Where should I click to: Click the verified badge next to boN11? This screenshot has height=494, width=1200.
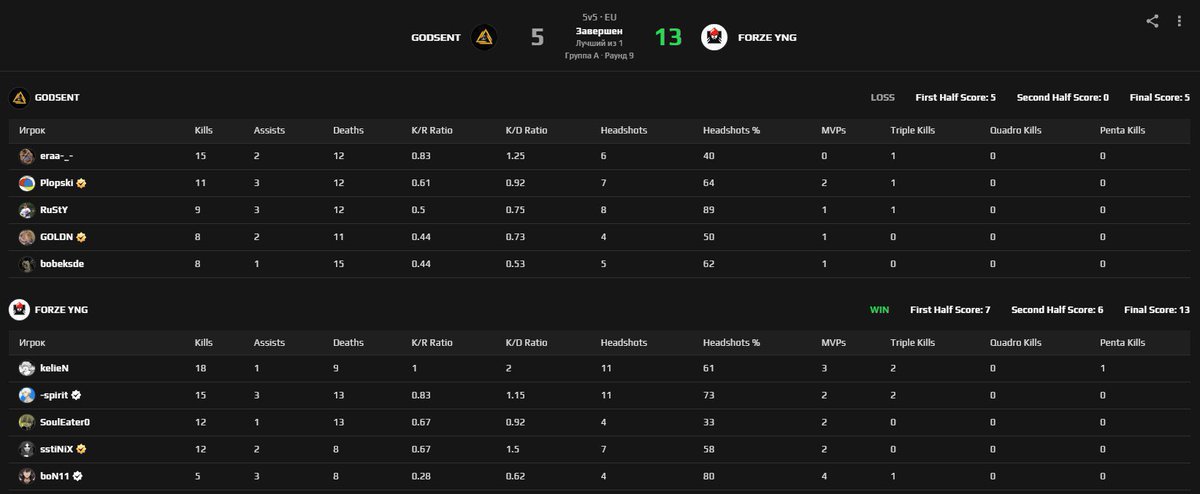click(x=77, y=476)
